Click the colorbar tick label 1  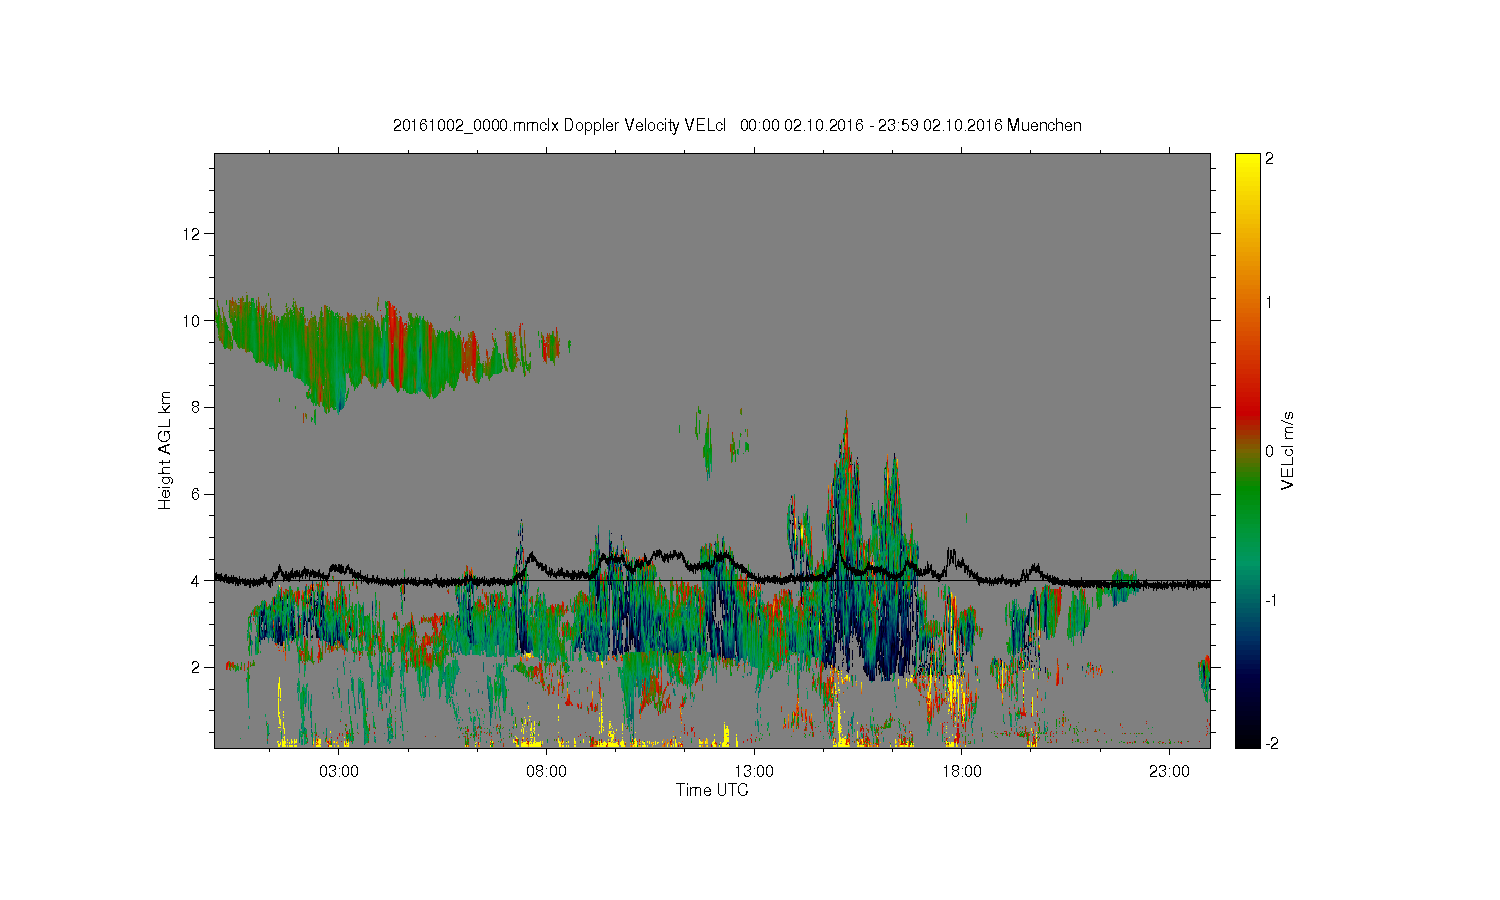[1270, 303]
